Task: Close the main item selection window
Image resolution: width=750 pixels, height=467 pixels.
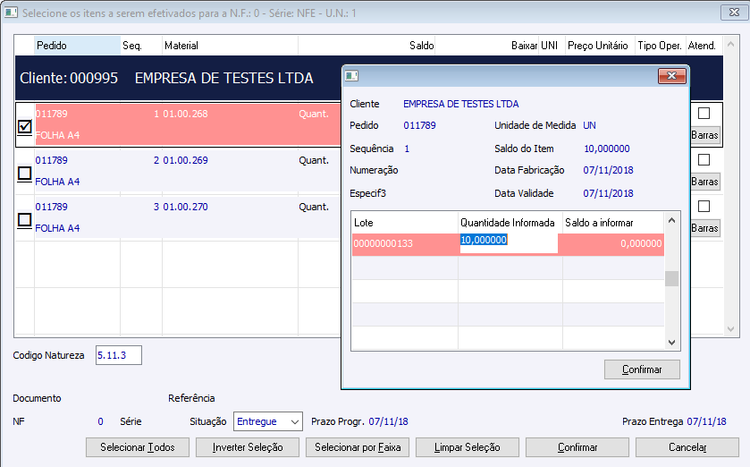Action: (x=734, y=12)
